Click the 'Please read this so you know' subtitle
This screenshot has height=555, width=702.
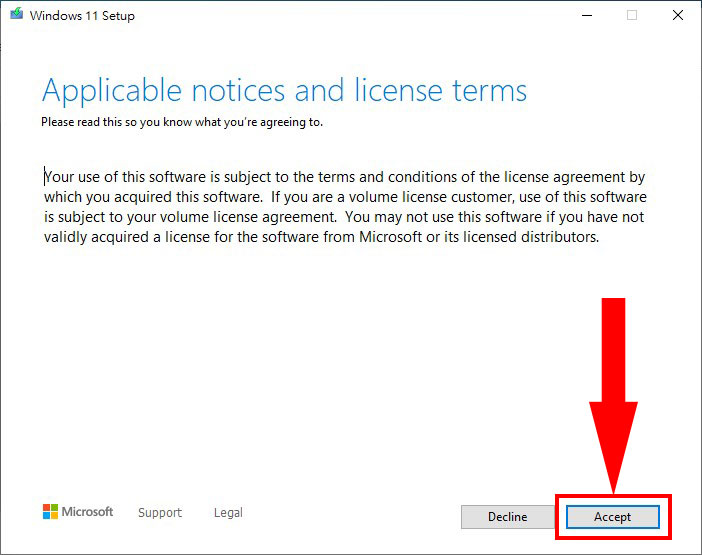point(182,122)
